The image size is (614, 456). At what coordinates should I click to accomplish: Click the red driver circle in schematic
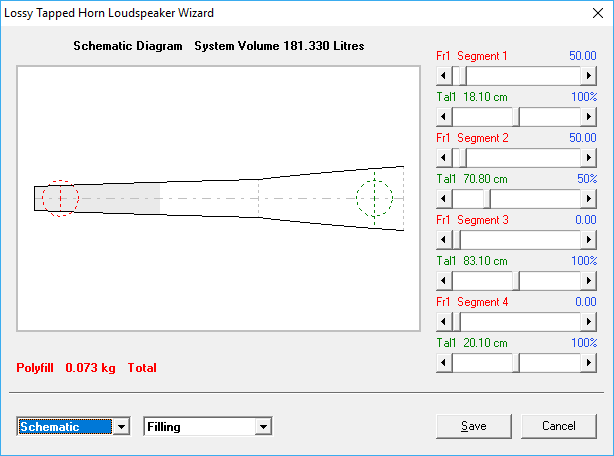[60, 198]
